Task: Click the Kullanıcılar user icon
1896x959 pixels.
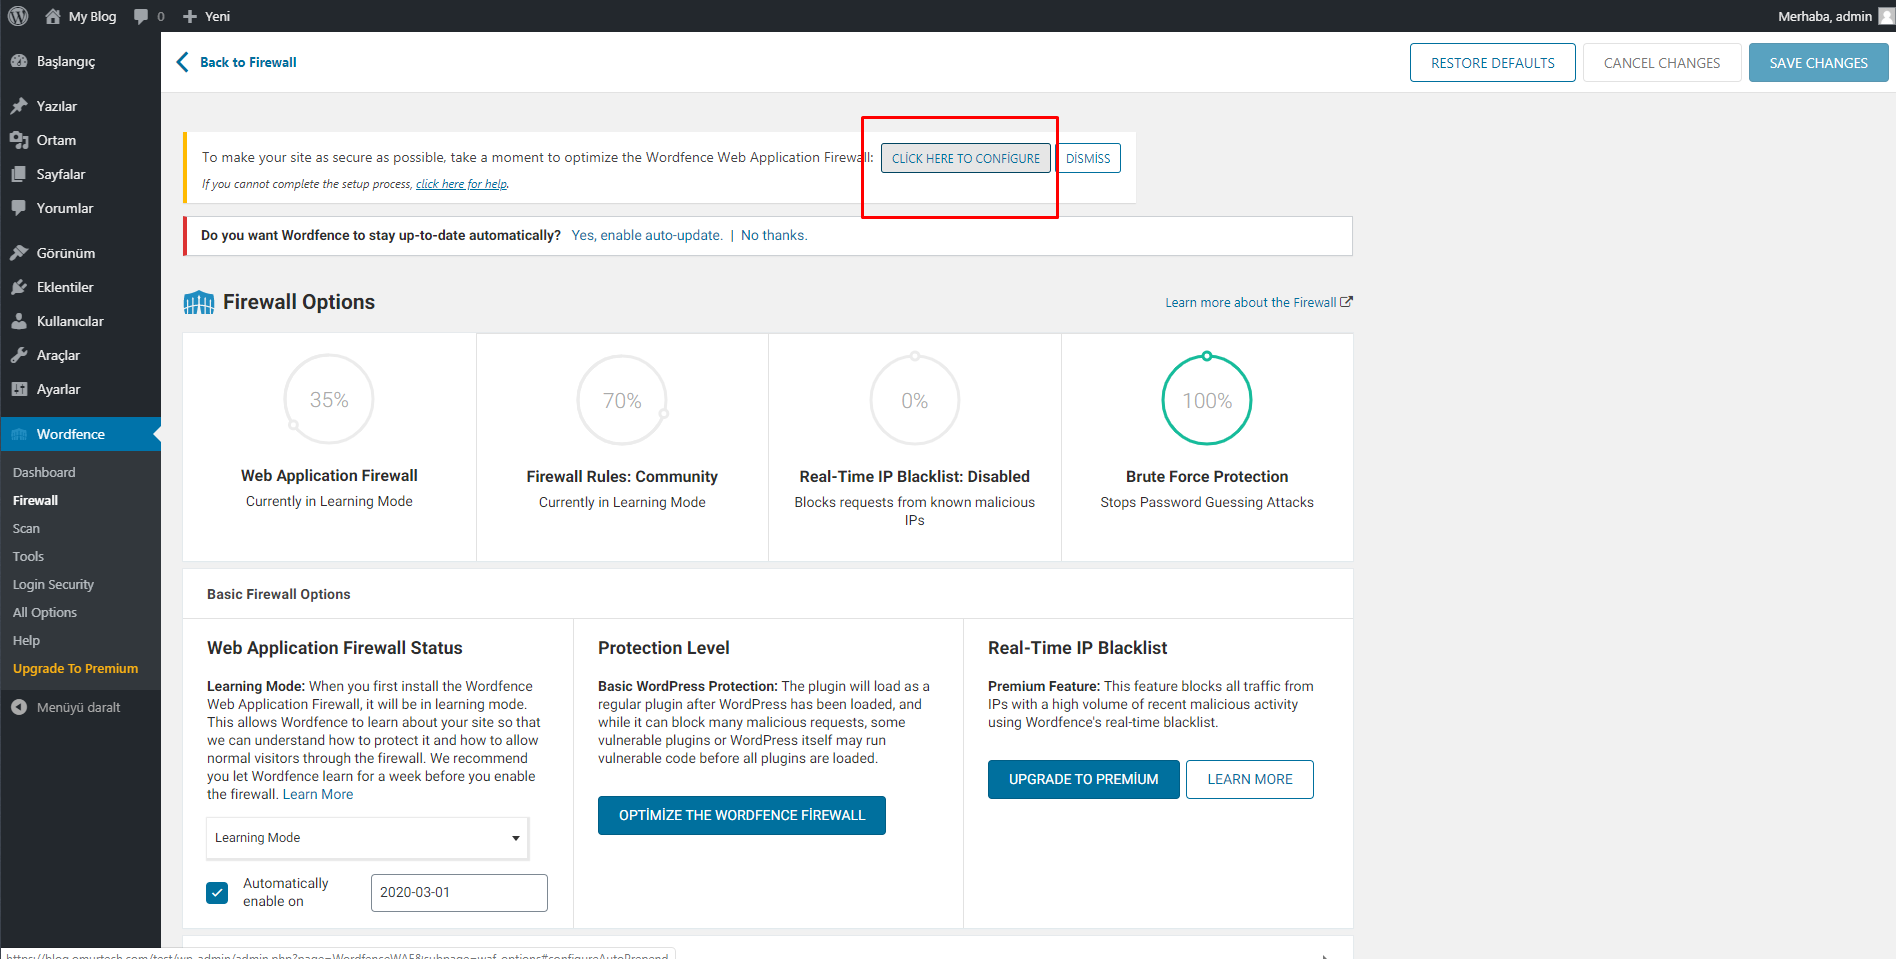Action: 19,321
